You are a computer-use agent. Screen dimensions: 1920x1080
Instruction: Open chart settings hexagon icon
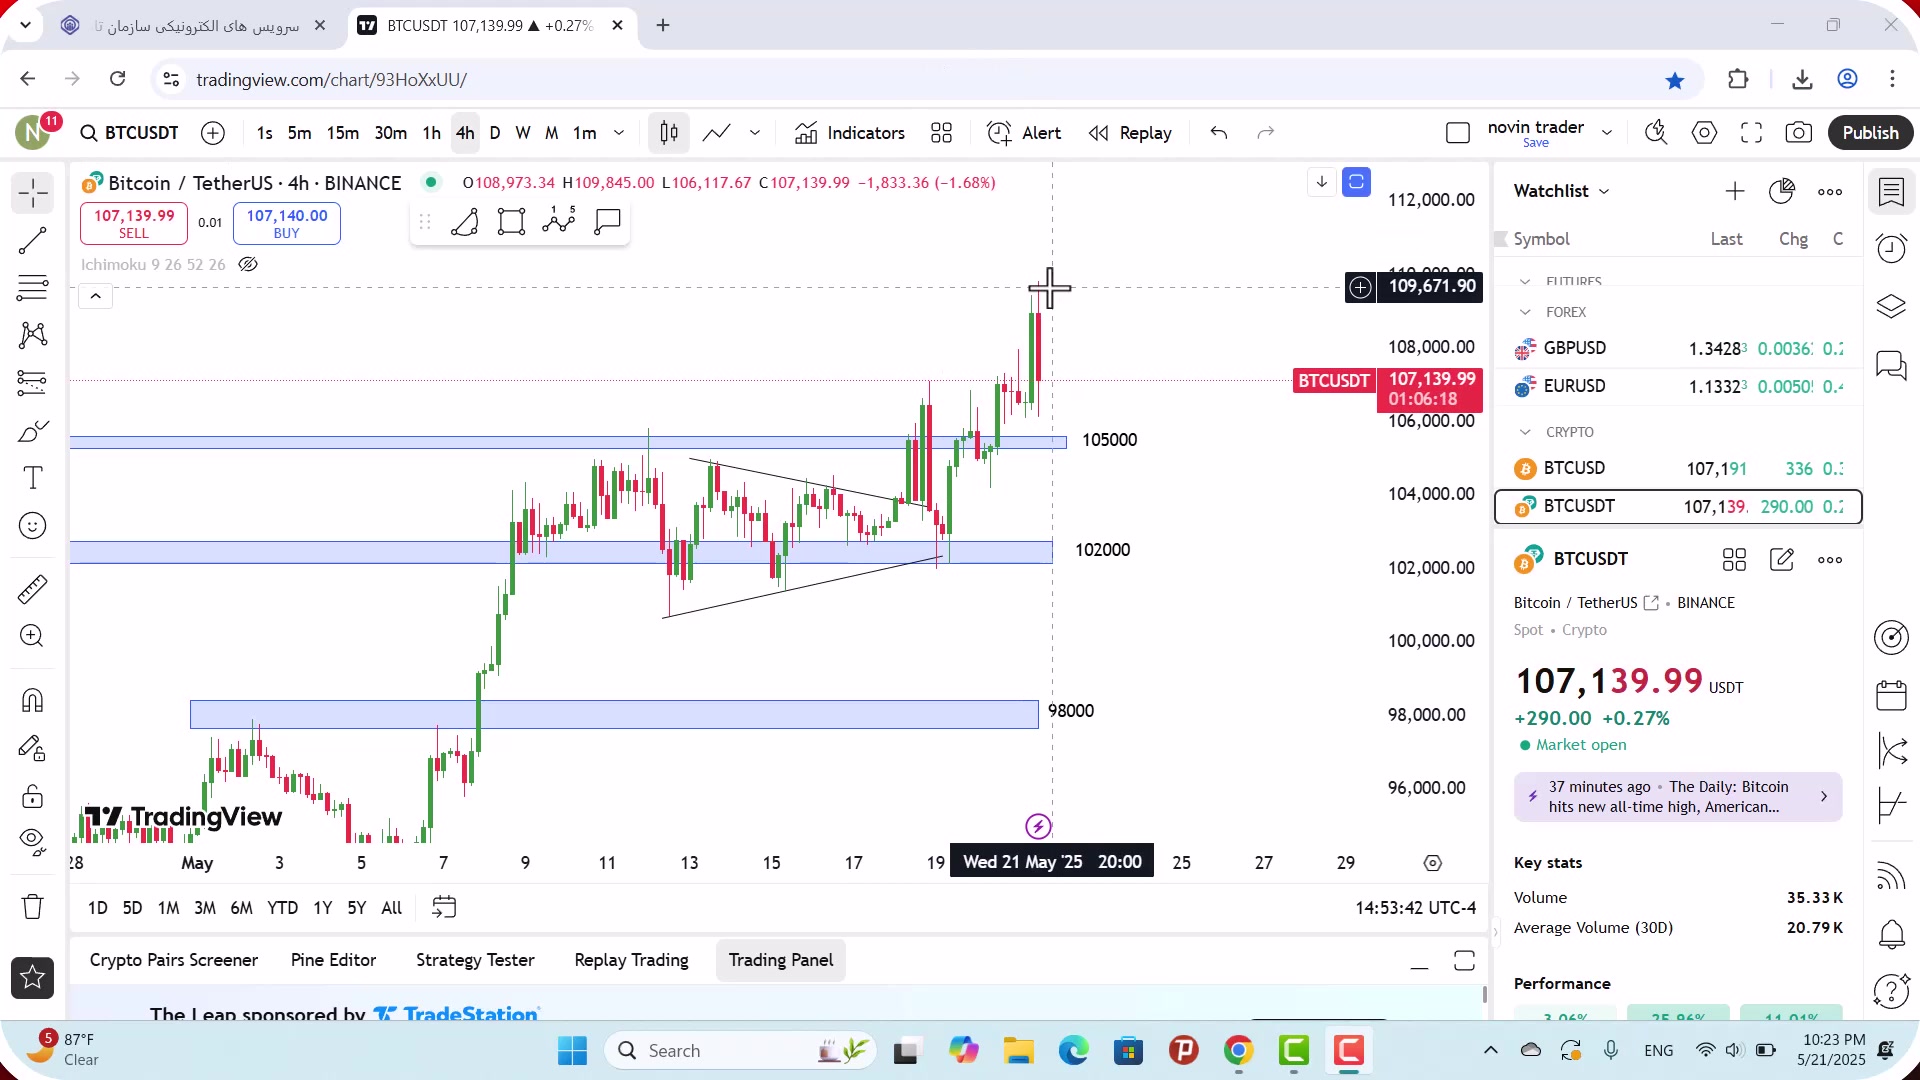coord(1704,133)
